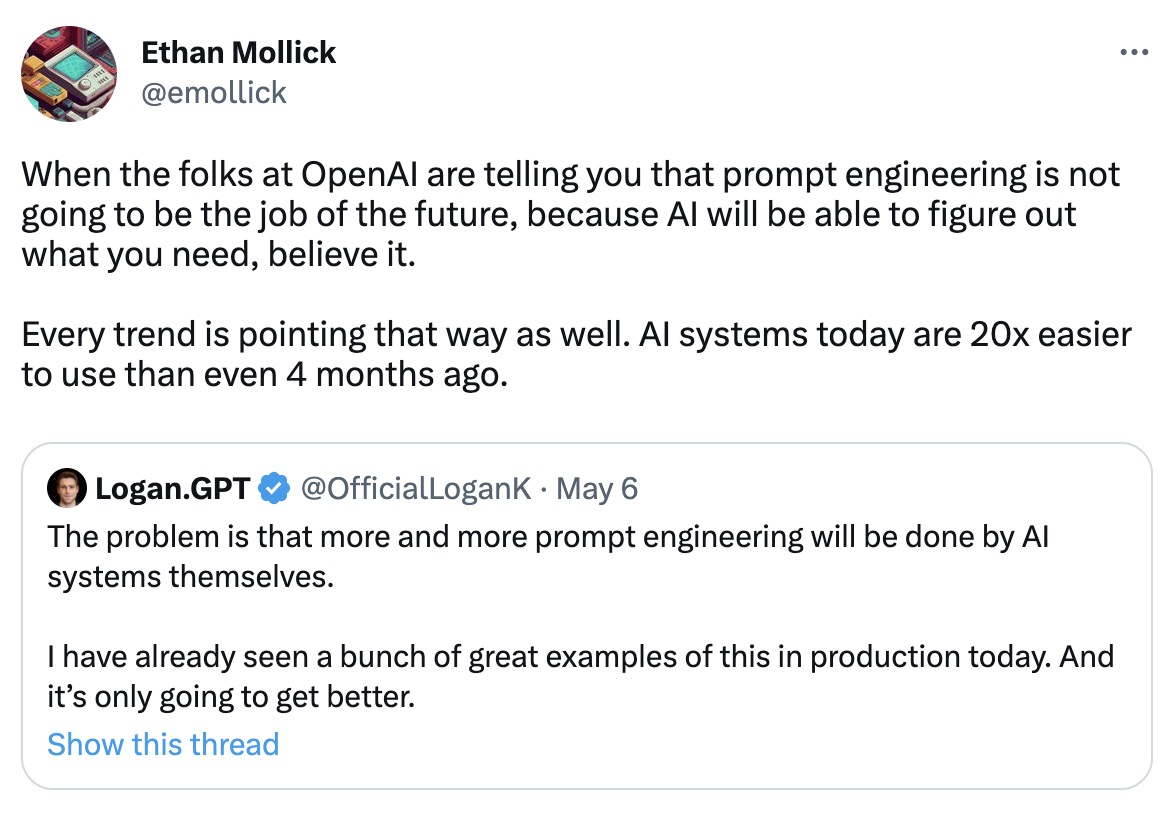
Task: Open the tweet's three-dot more options menu
Action: tap(1133, 53)
